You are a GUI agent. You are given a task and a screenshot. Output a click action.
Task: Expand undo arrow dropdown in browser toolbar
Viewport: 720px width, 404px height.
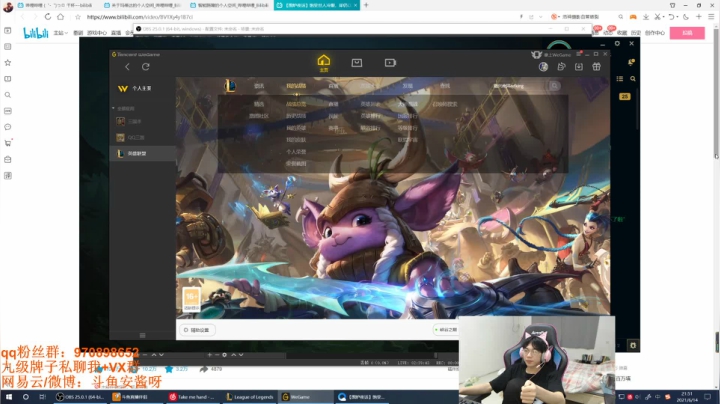pos(677,17)
